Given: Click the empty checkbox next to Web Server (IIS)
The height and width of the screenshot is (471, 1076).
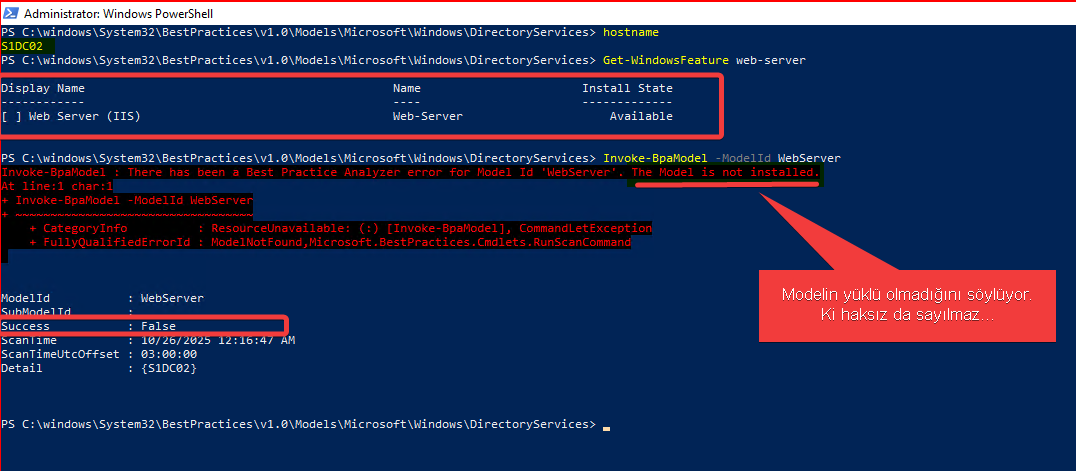Looking at the screenshot, I should pos(11,116).
